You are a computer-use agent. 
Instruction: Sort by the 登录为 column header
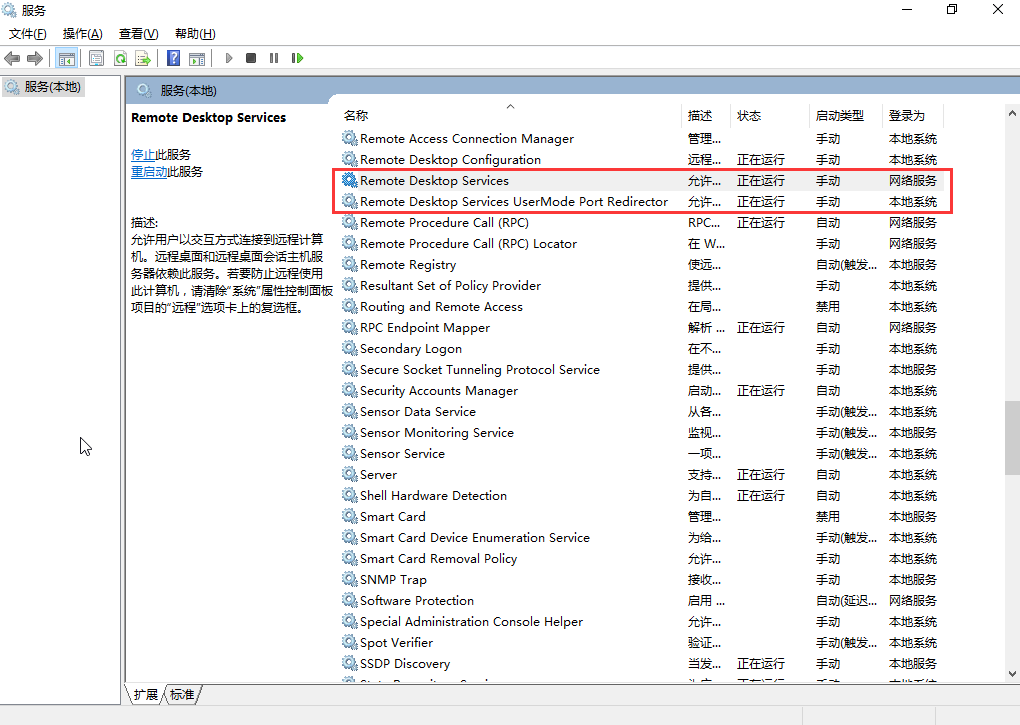coord(913,116)
